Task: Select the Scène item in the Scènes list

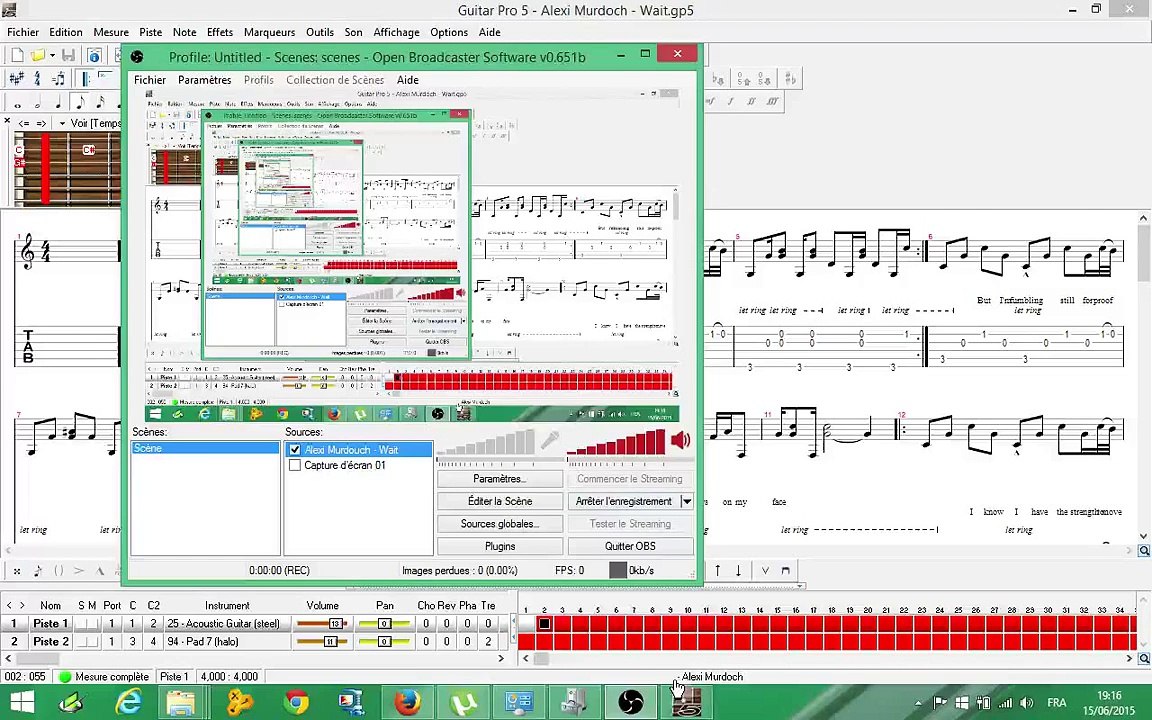Action: tap(205, 448)
